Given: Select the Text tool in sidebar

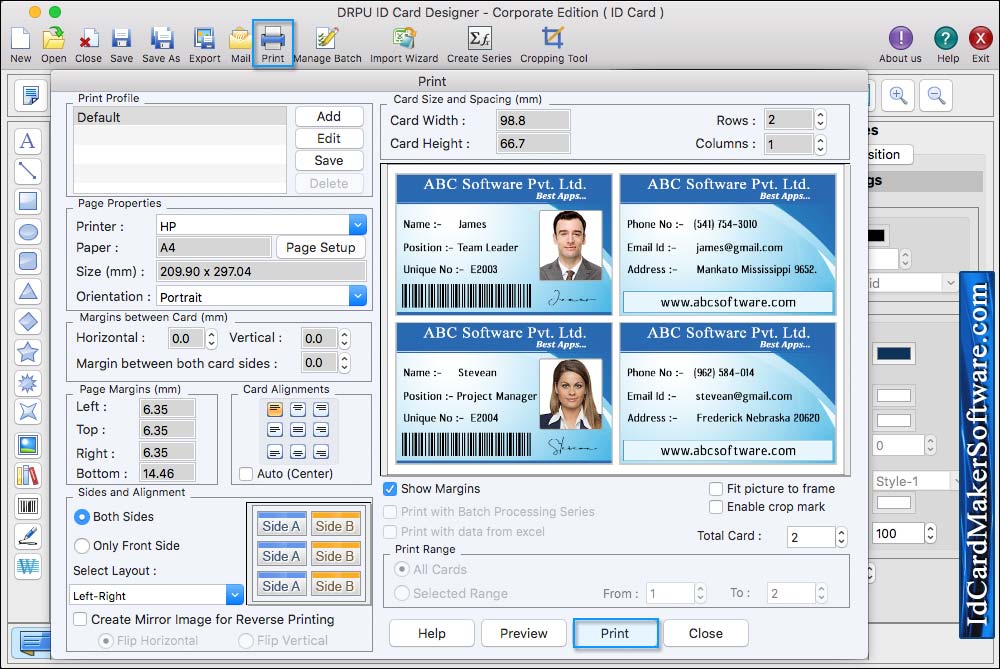Looking at the screenshot, I should coord(28,141).
